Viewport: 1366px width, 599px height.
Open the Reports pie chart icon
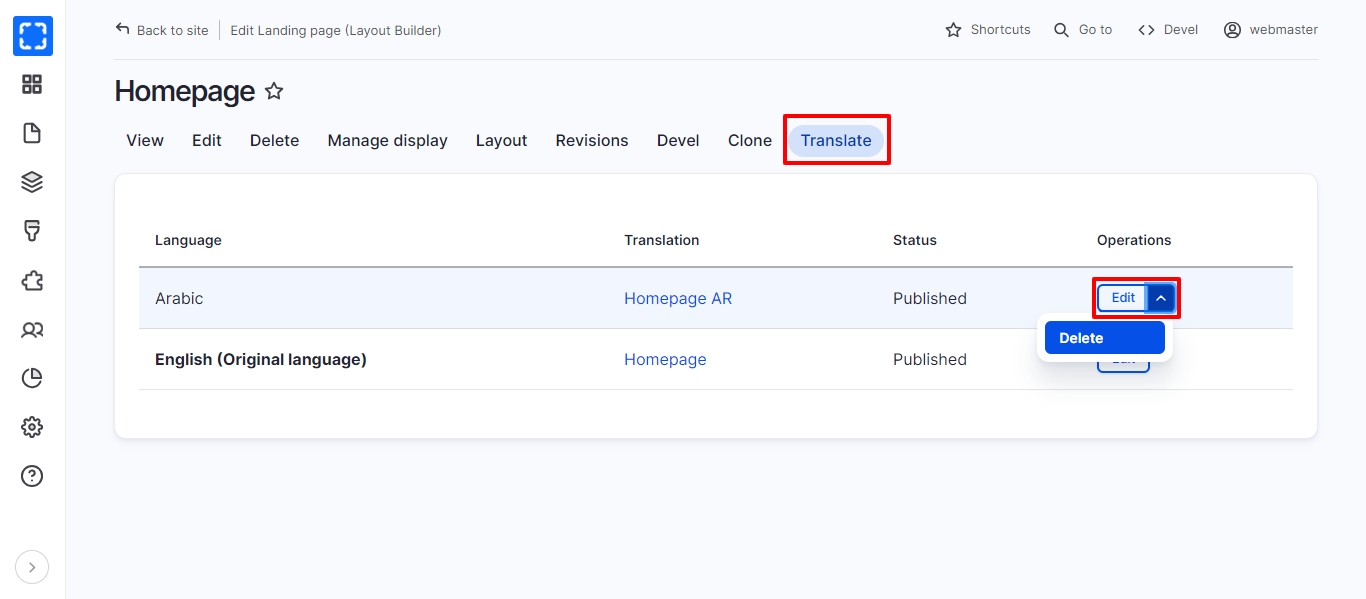coord(32,378)
